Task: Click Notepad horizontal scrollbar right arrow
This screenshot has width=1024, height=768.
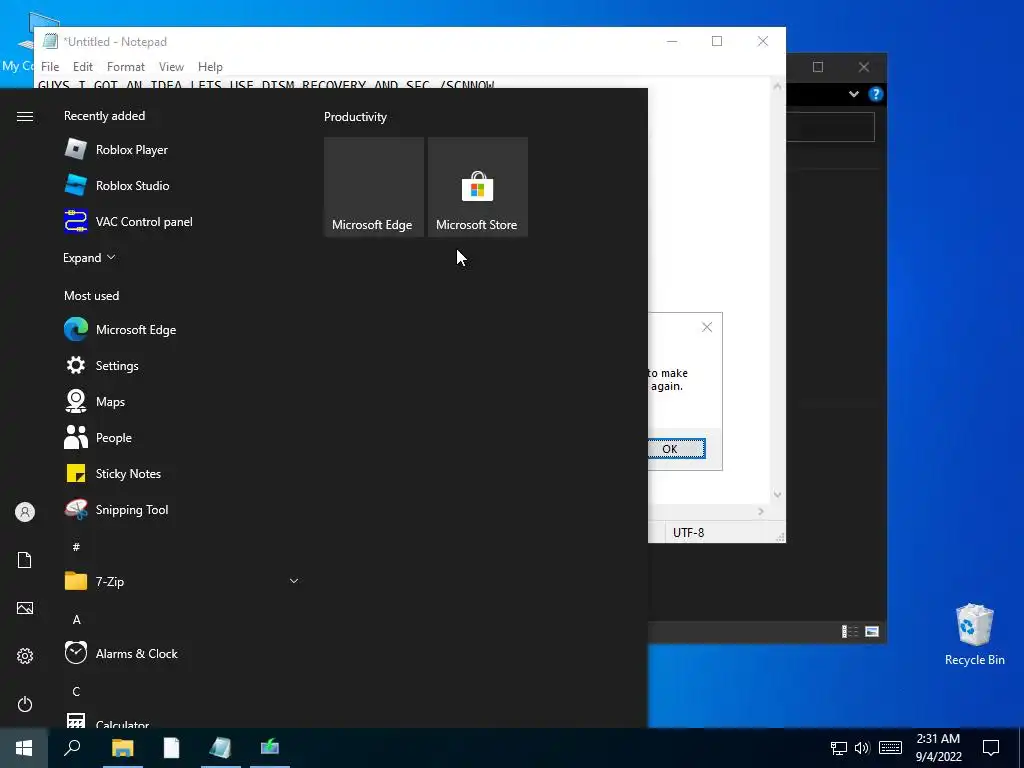Action: [x=761, y=511]
